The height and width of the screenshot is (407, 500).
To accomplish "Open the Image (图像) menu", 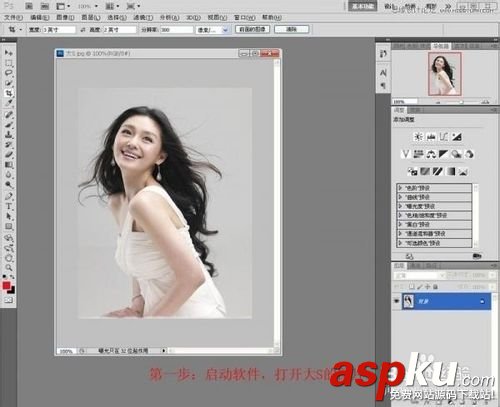I will 65,17.
